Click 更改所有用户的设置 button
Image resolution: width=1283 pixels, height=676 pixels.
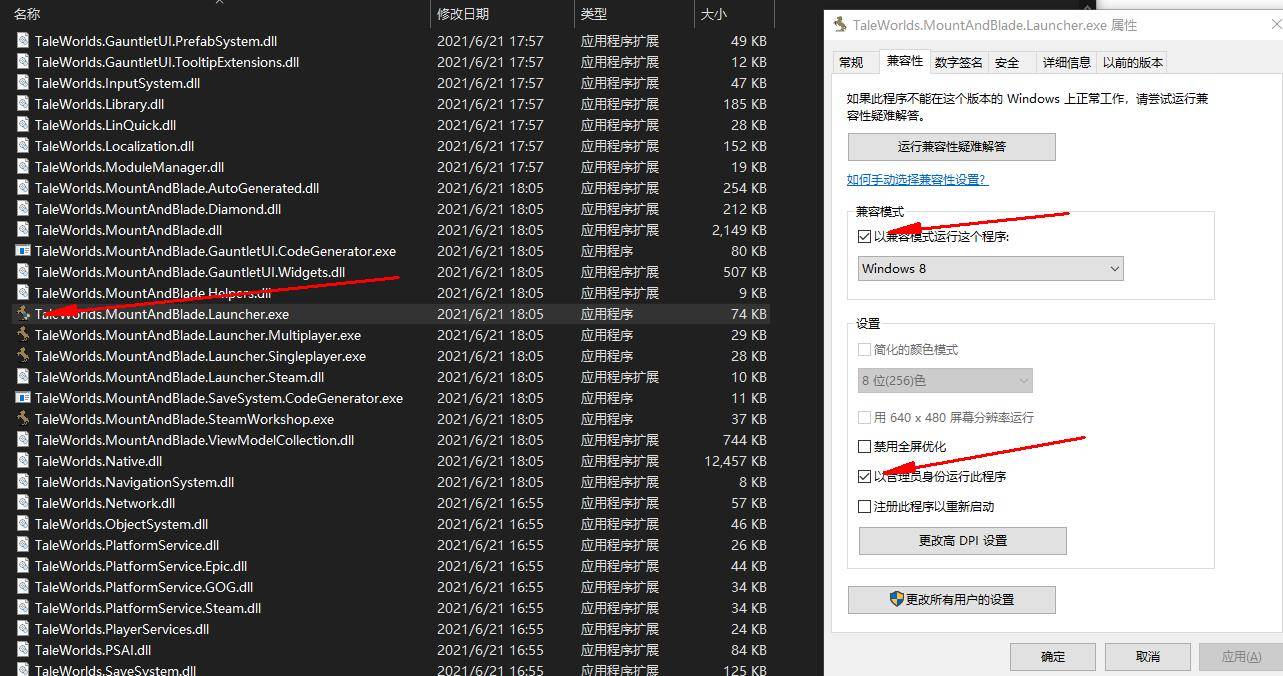coord(952,600)
